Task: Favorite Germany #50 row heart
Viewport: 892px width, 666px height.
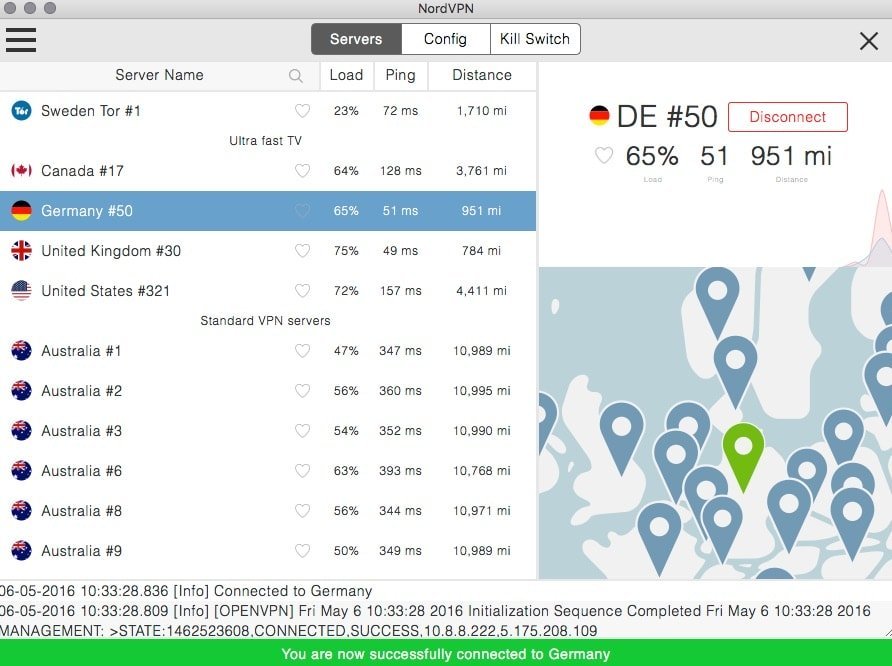Action: (302, 210)
